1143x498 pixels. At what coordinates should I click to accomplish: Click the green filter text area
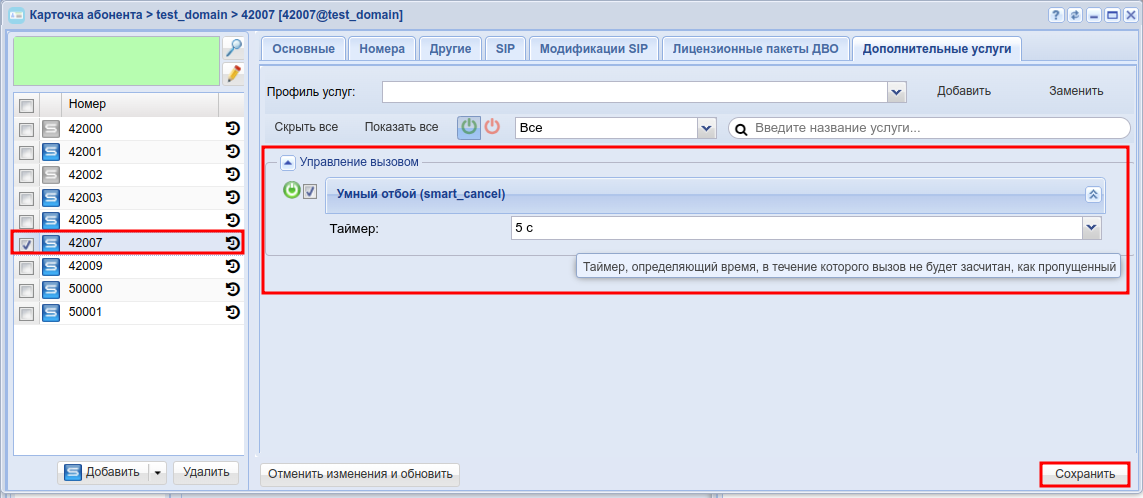117,61
